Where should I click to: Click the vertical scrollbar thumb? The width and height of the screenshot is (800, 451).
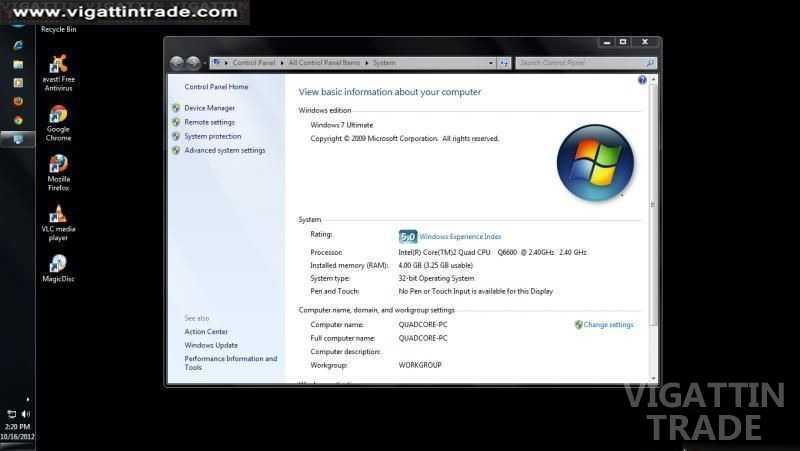(x=653, y=204)
